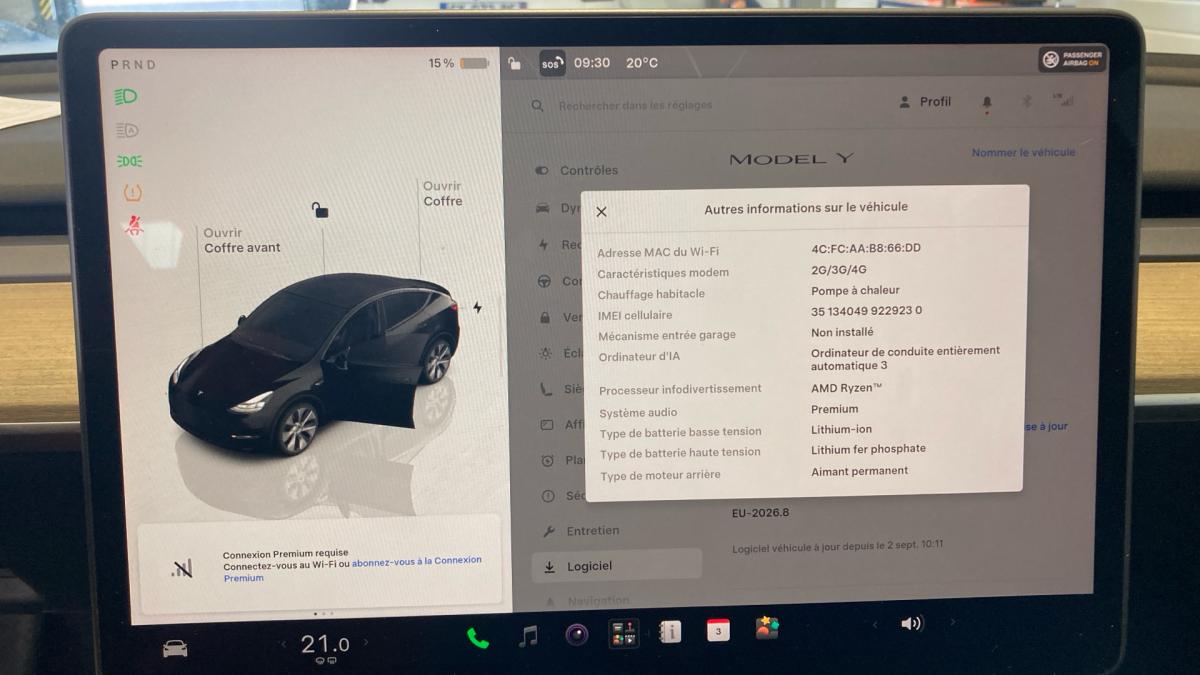
Task: Open the notifications bell icon
Action: [x=987, y=103]
